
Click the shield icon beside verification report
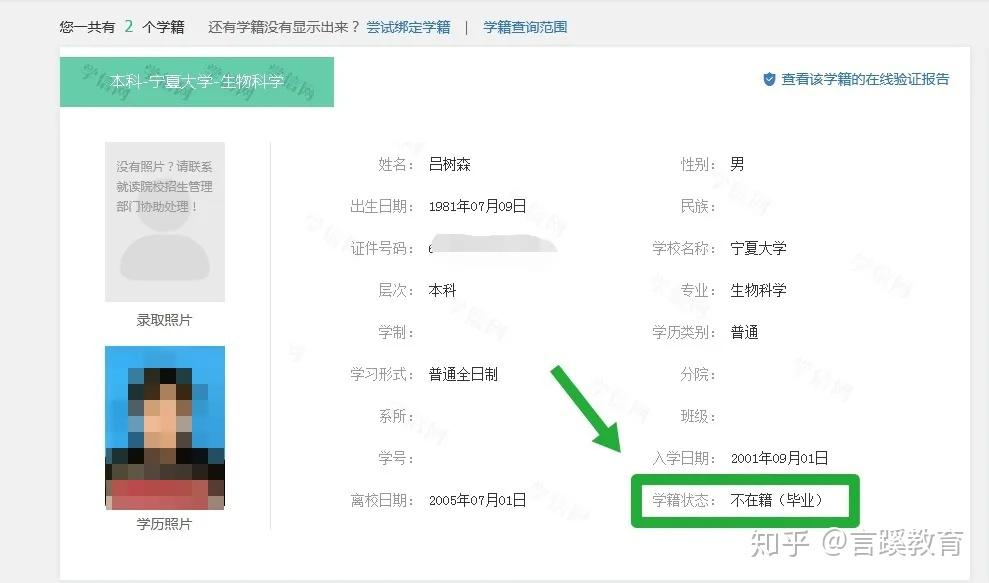pos(769,79)
